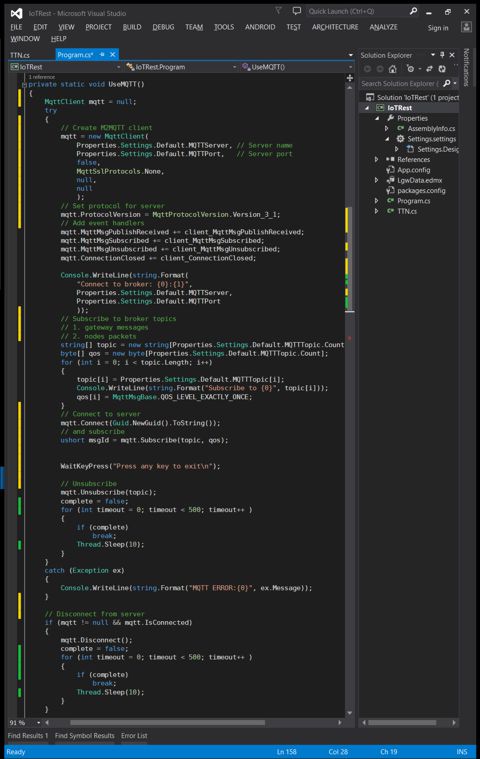Click the account avatar icon beside Sign in

[x=466, y=27]
